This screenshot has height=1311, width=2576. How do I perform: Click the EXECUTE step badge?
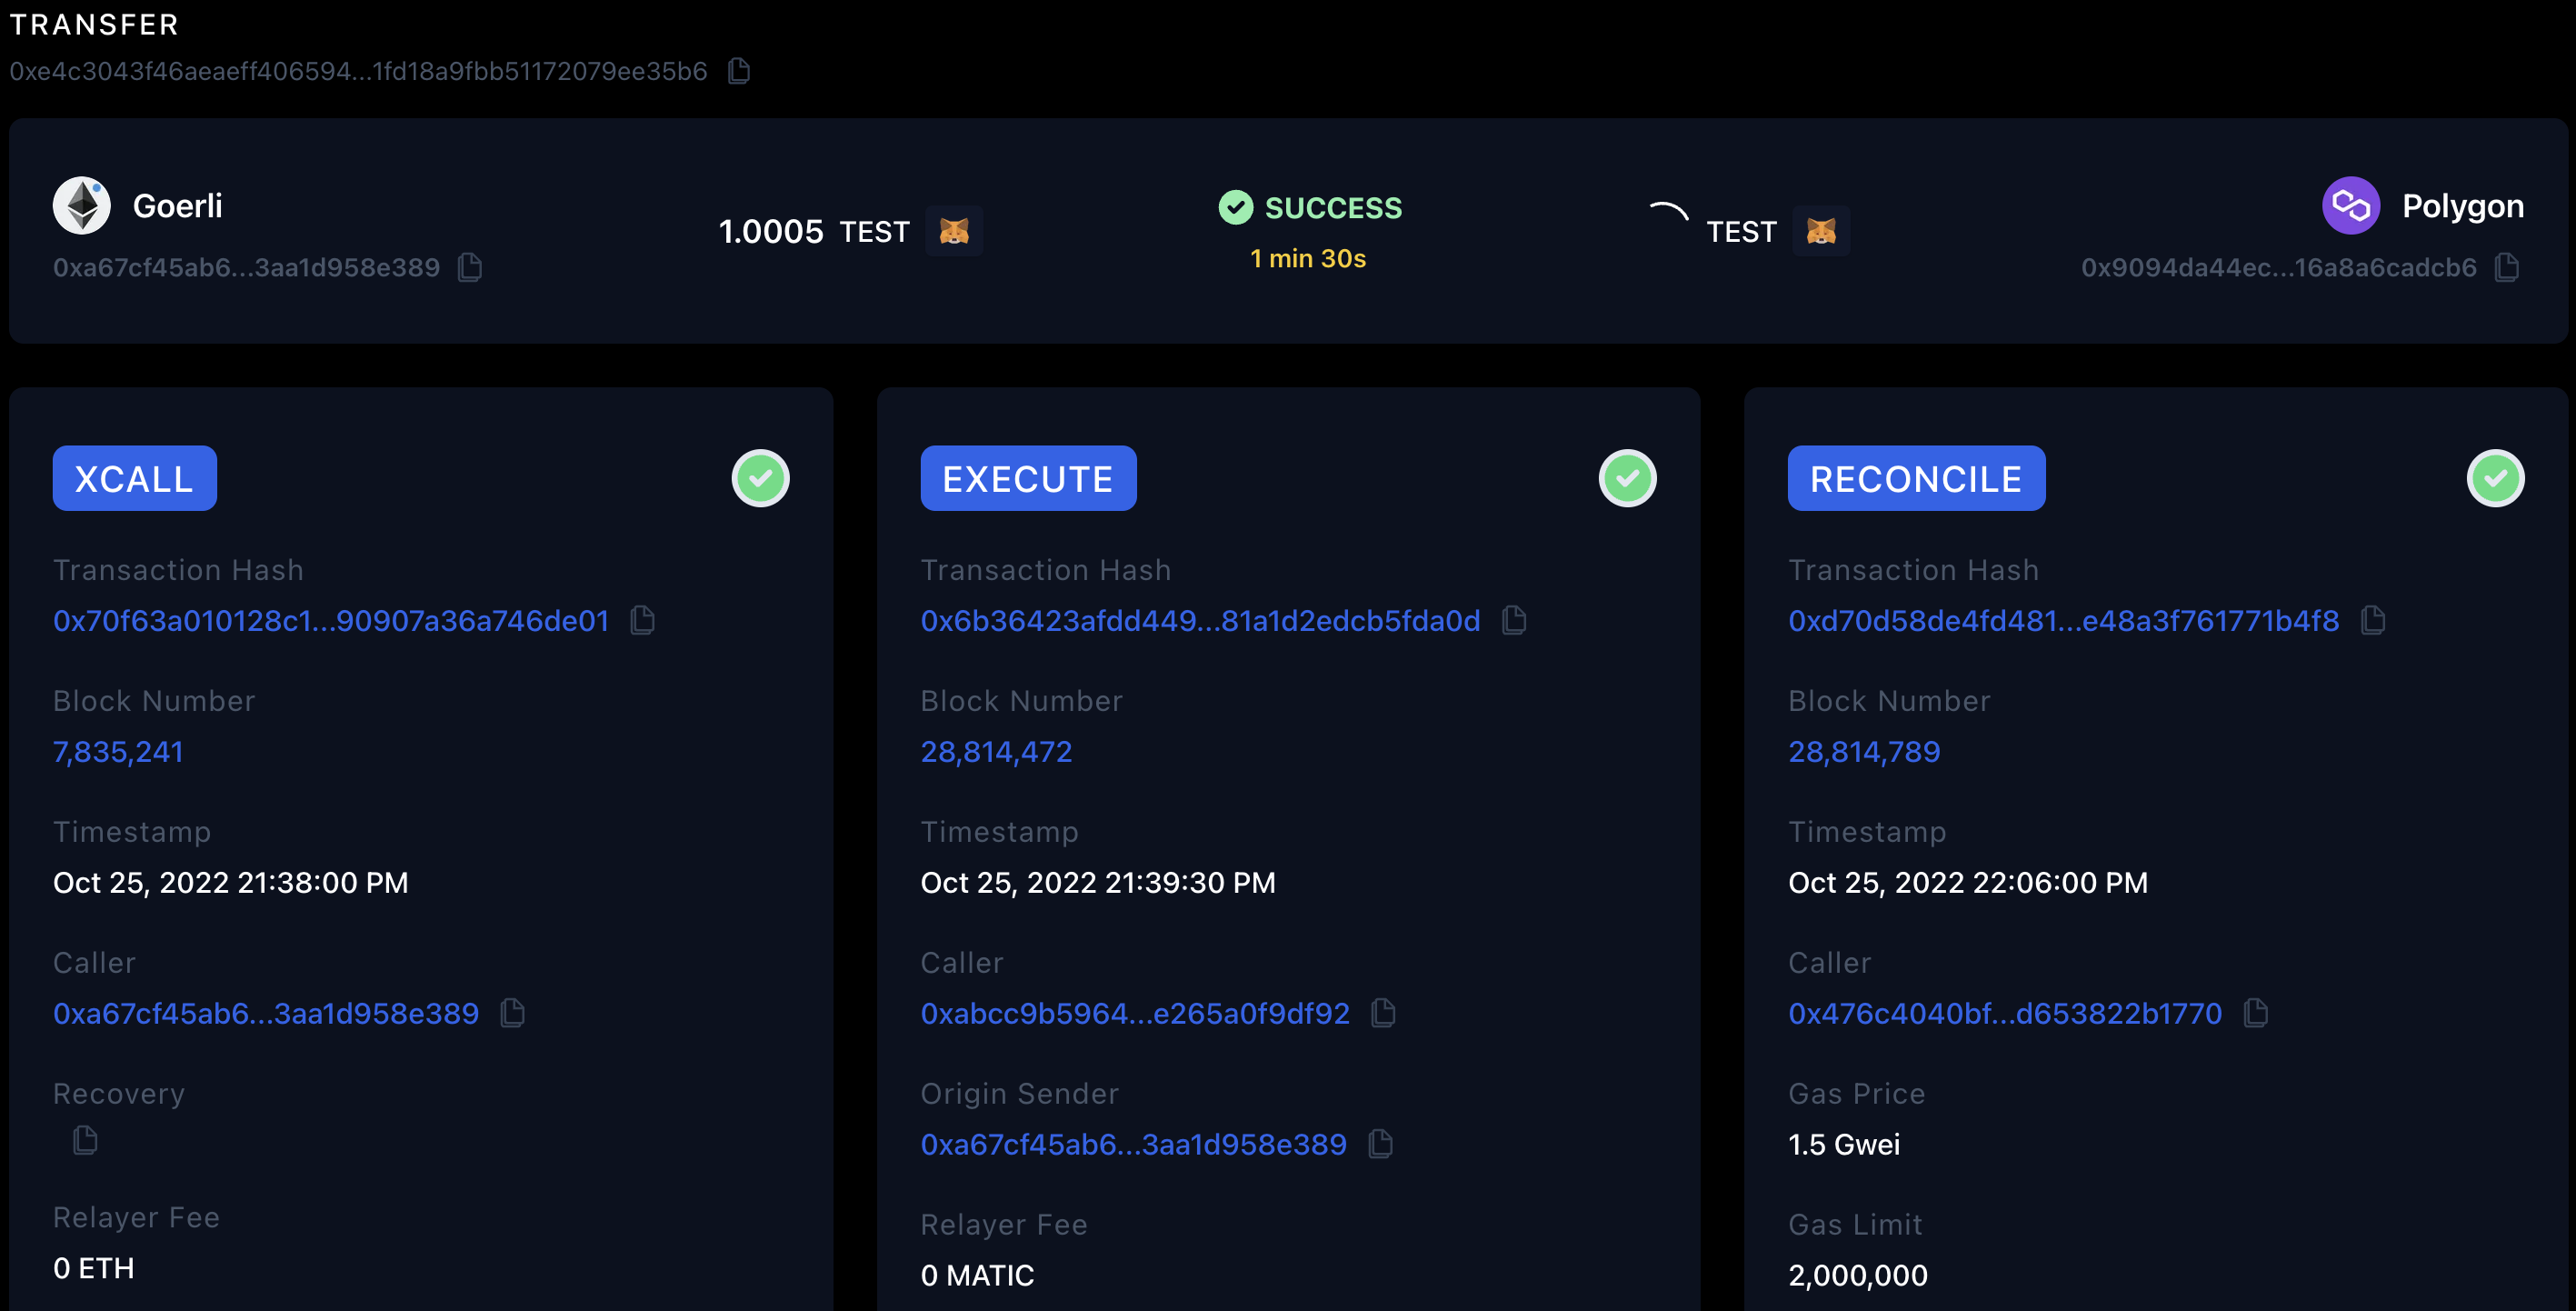click(x=1028, y=478)
